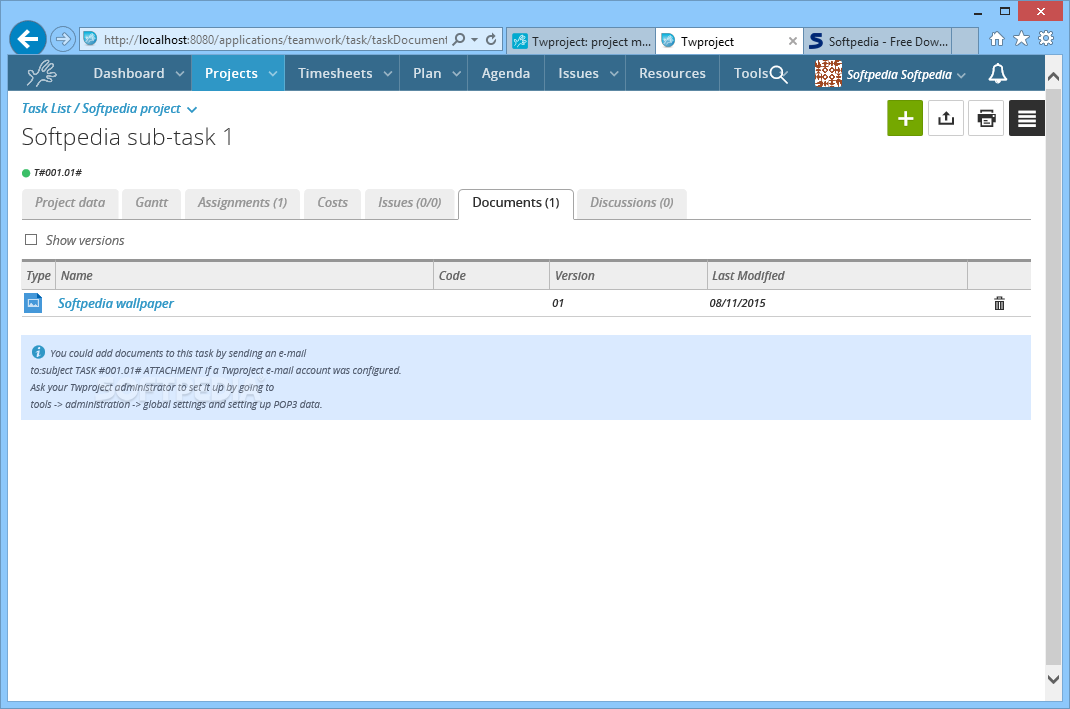Switch to the Gantt tab
Viewport: 1070px width, 709px height.
(151, 203)
